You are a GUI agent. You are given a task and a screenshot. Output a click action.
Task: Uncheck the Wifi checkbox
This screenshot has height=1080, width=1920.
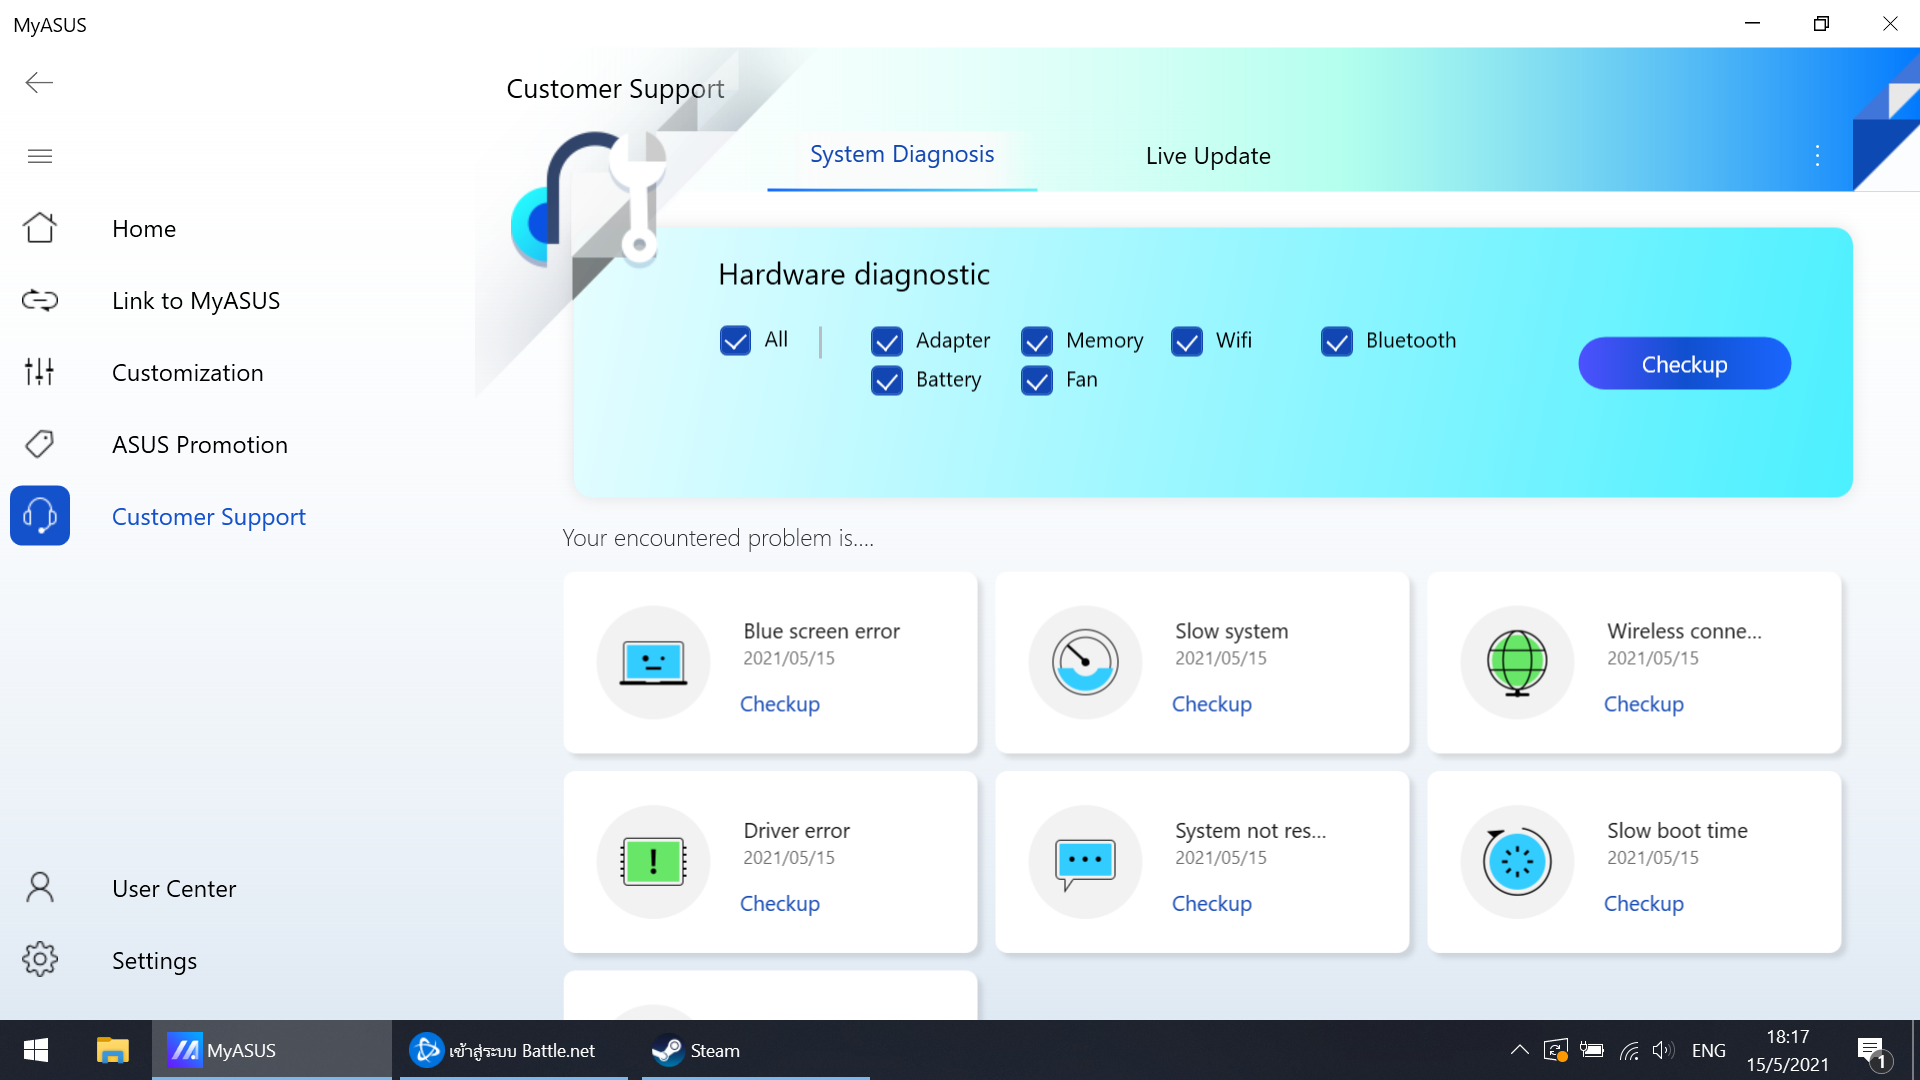(1186, 341)
